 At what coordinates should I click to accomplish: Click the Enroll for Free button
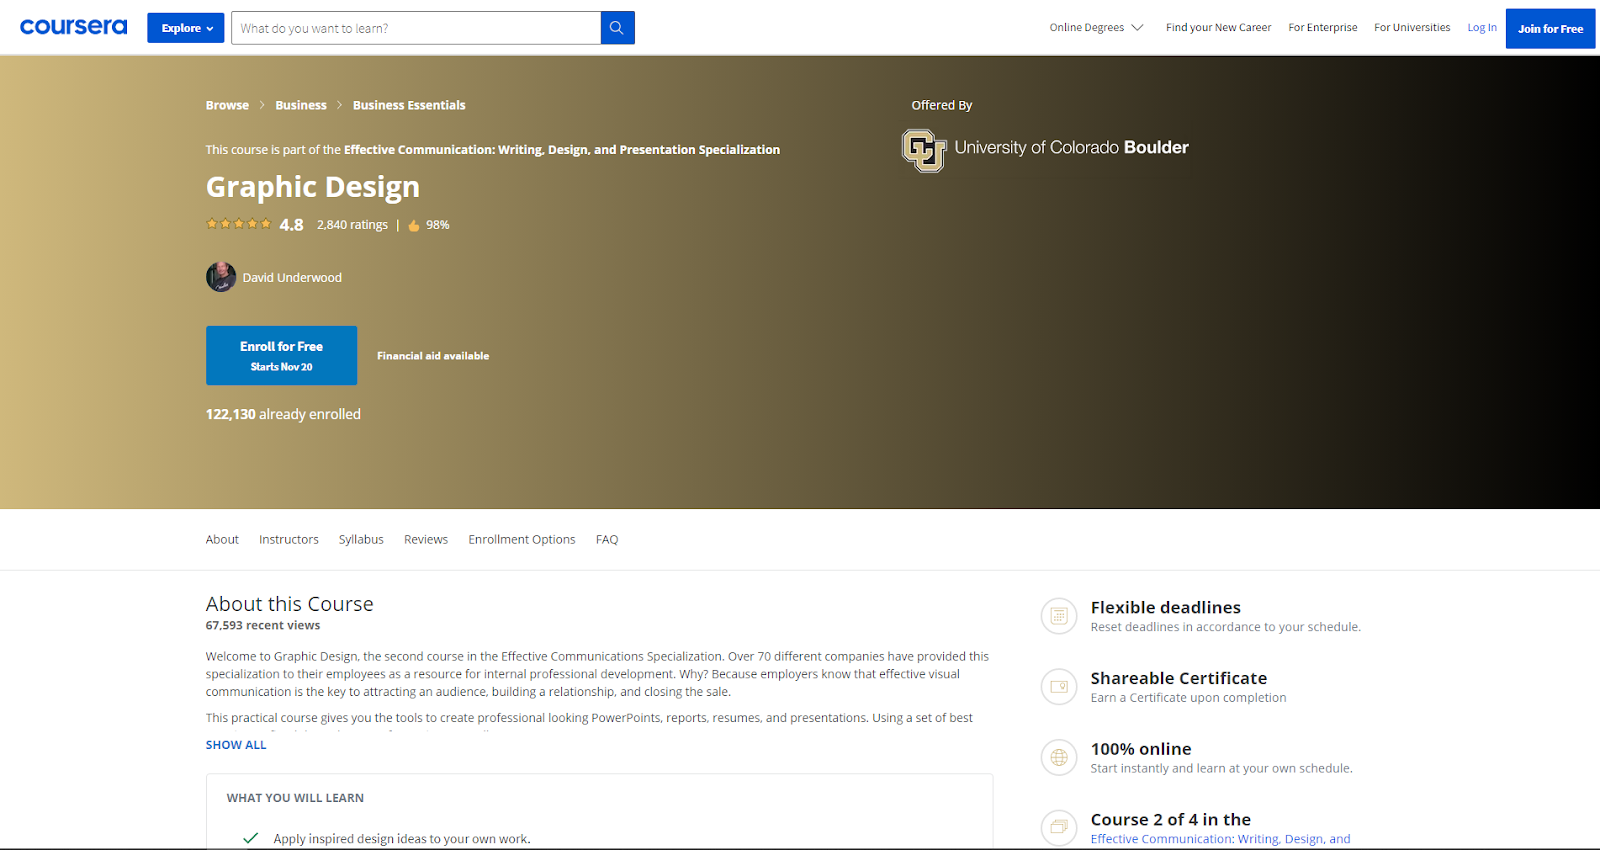pos(281,355)
